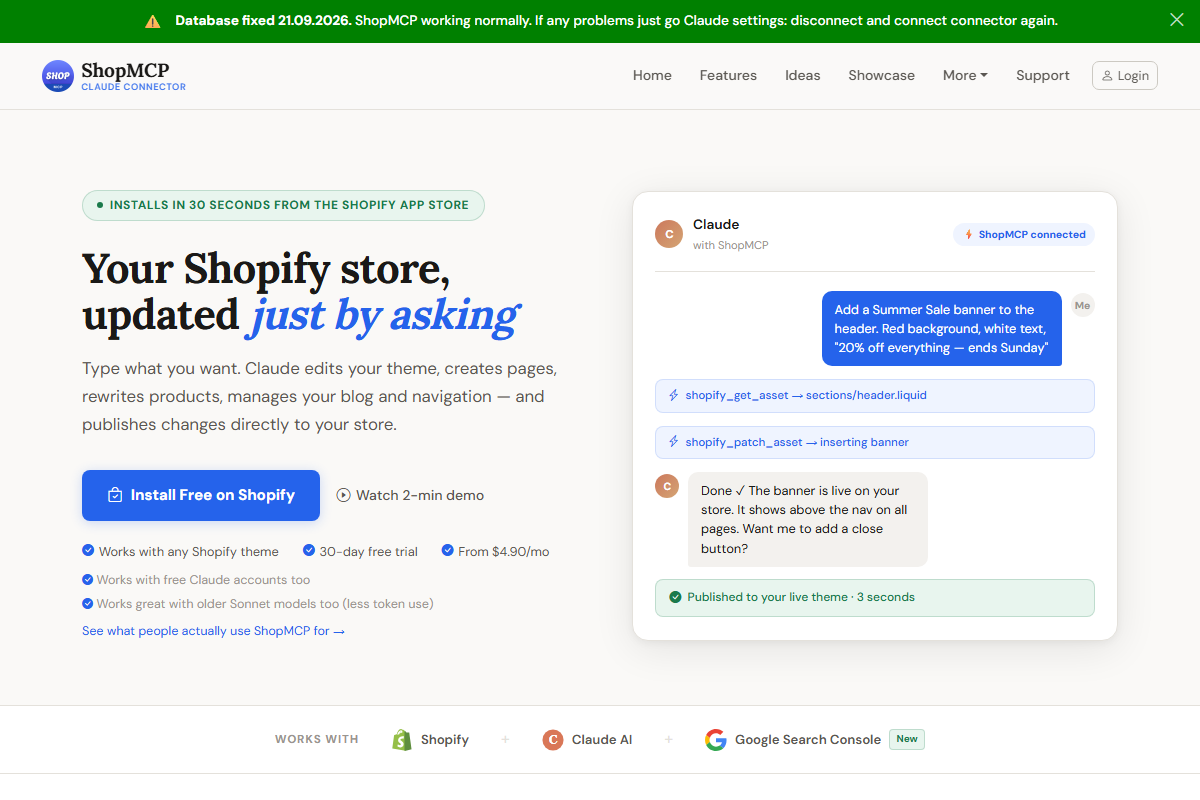Image resolution: width=1200 pixels, height=800 pixels.
Task: Click the 'with ShopMCP' subtitle under Claude
Action: tap(731, 245)
